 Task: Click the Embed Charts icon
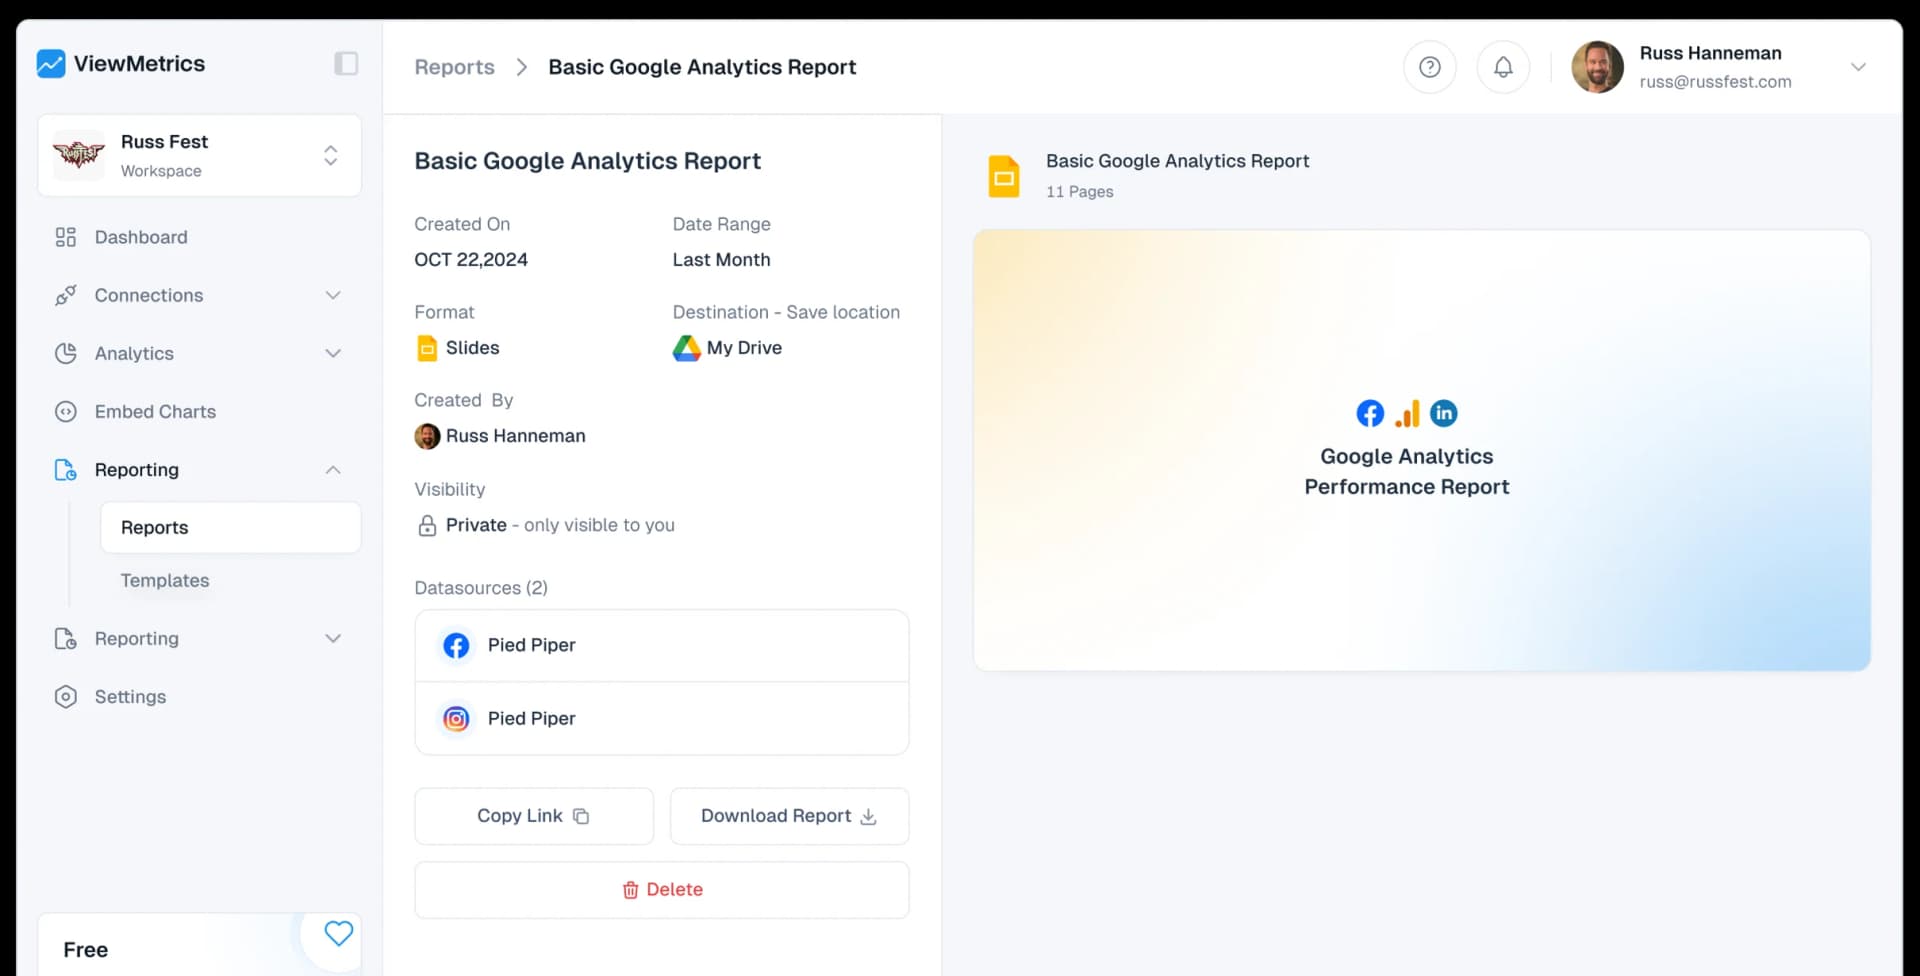(x=65, y=411)
